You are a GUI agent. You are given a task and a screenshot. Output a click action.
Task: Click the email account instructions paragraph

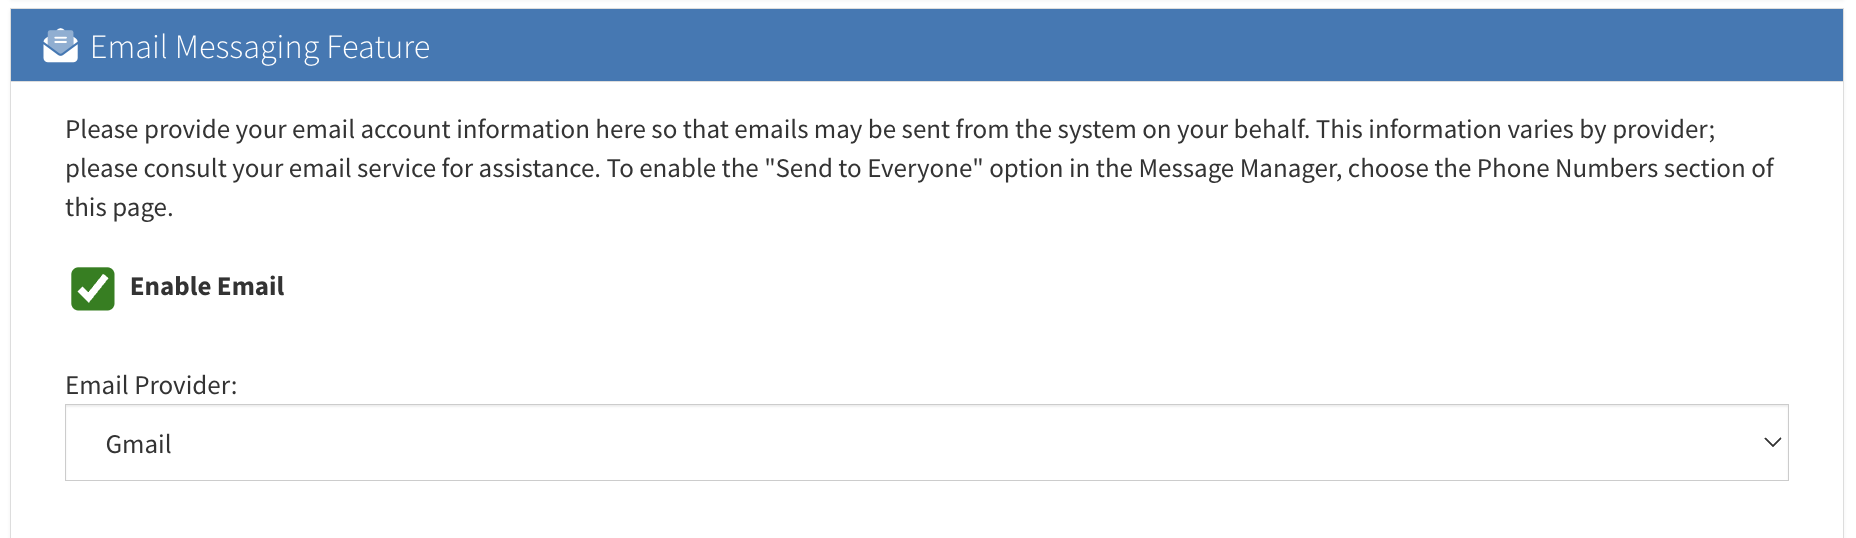[920, 168]
